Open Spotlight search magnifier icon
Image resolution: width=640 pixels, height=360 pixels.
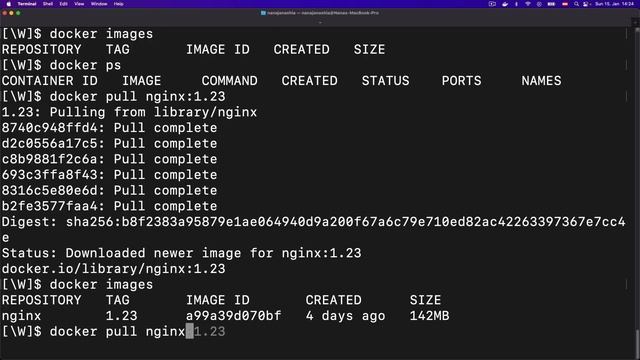[x=576, y=4]
